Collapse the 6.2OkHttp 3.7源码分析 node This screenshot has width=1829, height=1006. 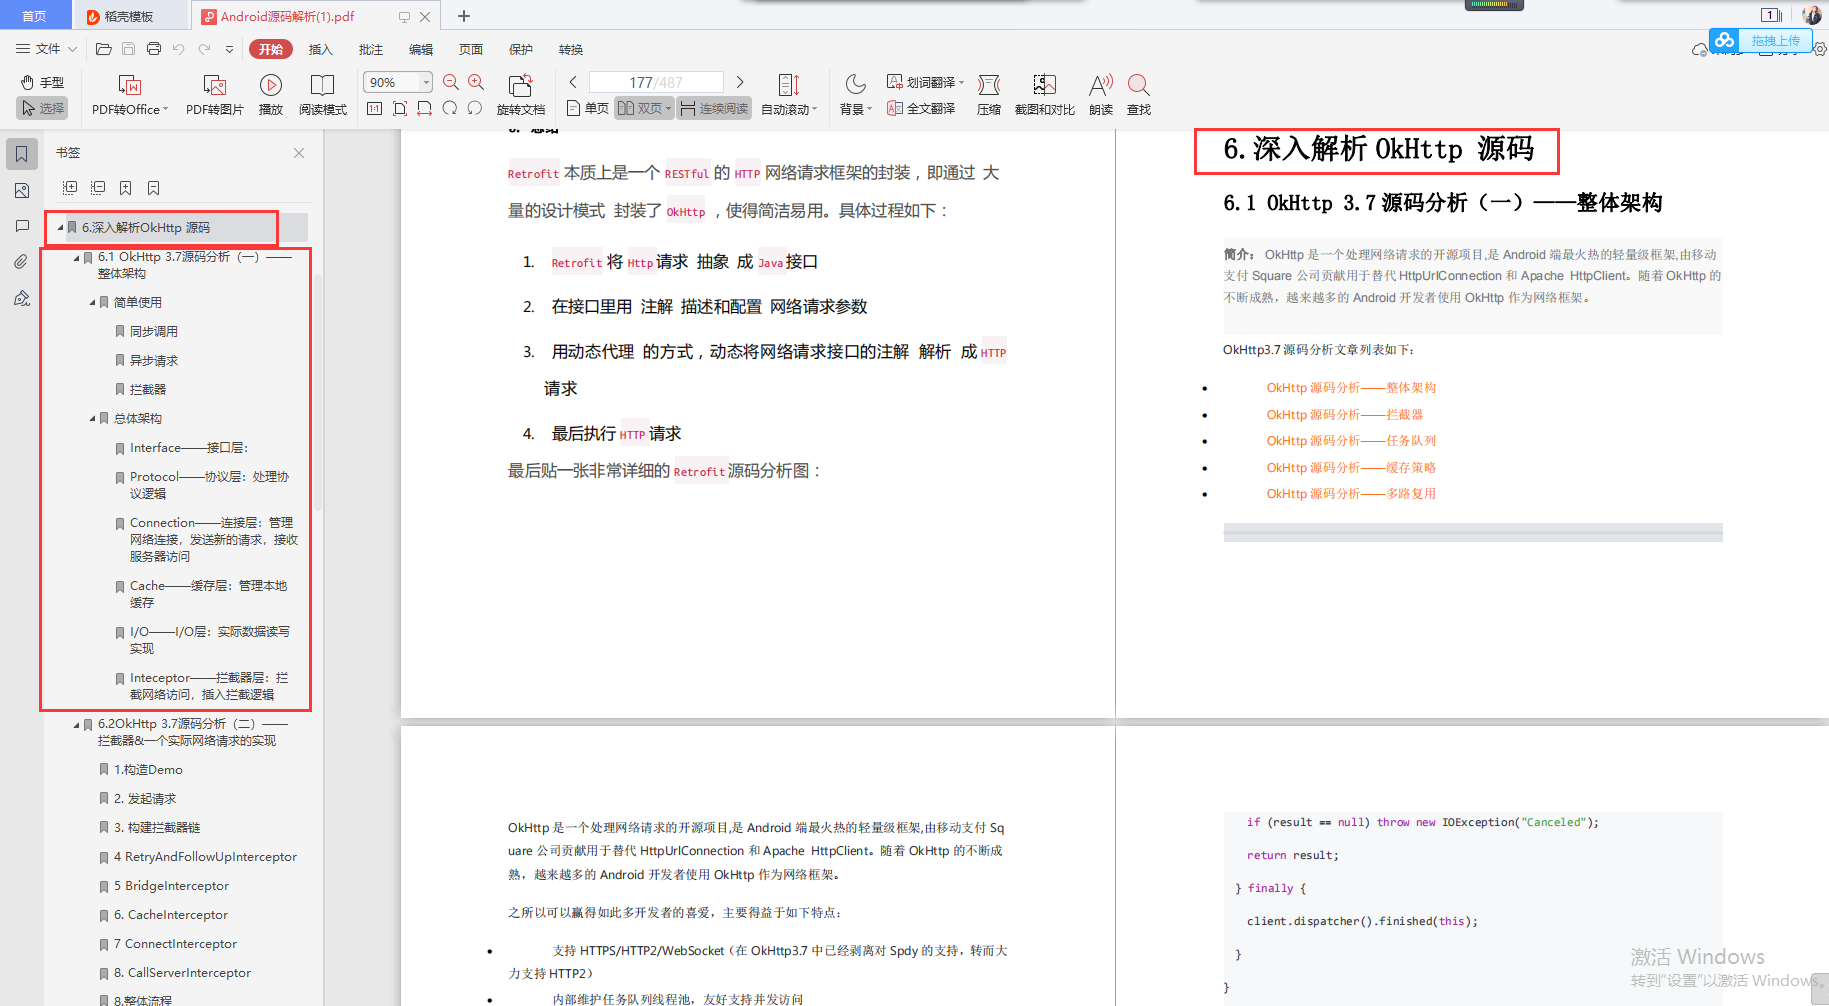point(76,724)
